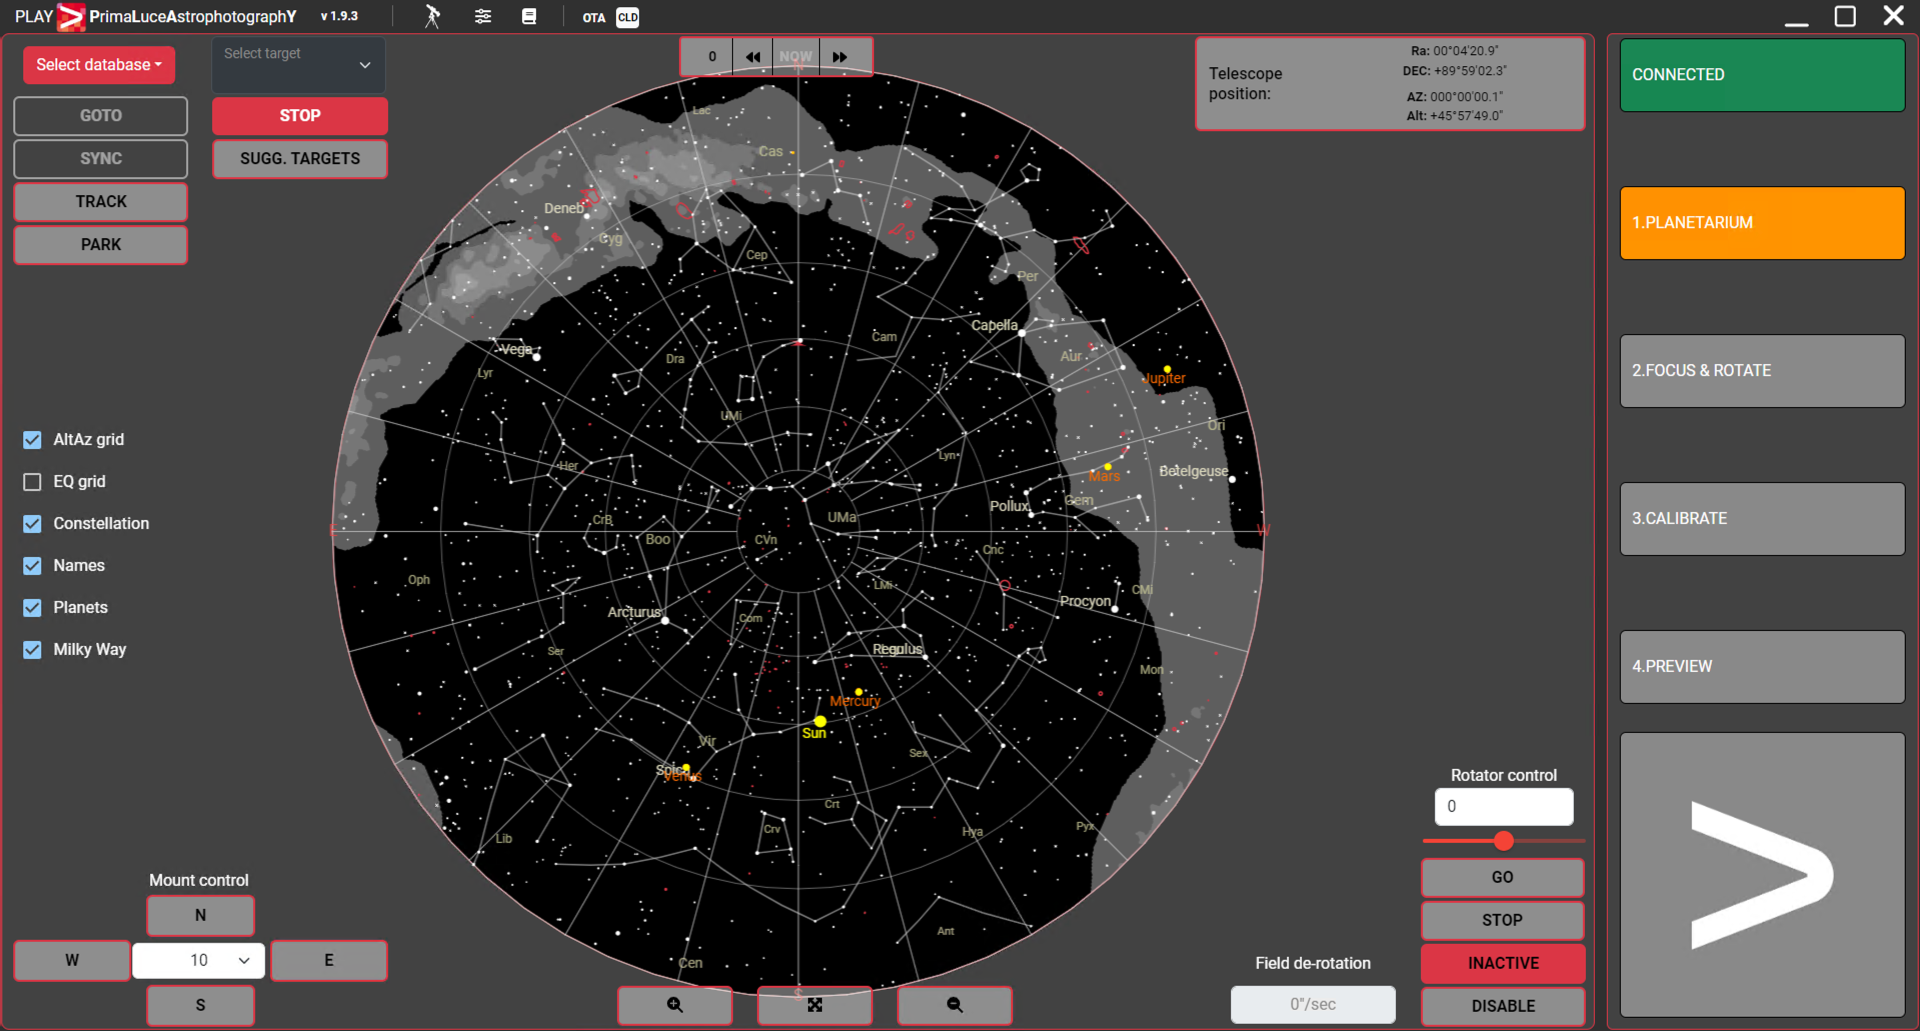
Task: Move mount west with W button
Action: coord(72,960)
